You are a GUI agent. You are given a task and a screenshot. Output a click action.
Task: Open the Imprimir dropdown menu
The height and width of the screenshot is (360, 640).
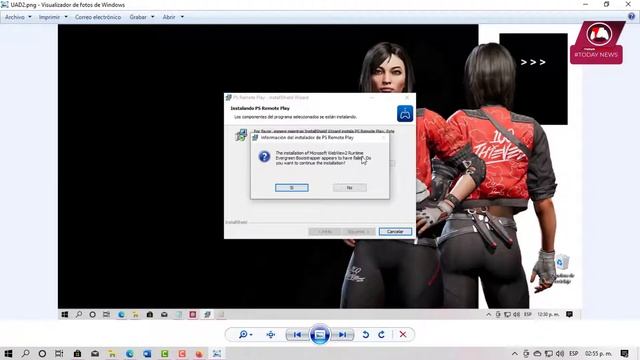53,17
